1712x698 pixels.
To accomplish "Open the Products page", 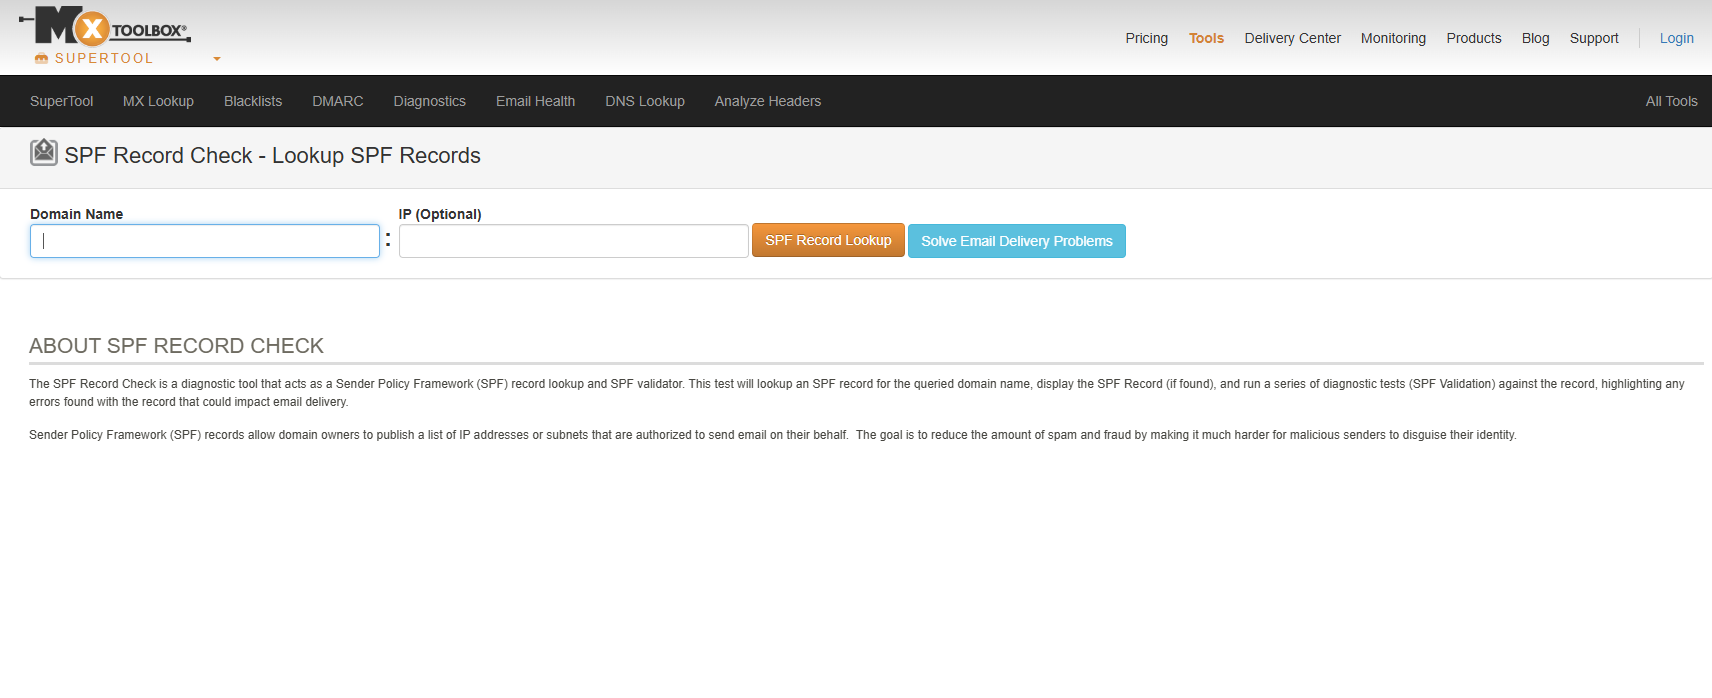I will coord(1474,38).
